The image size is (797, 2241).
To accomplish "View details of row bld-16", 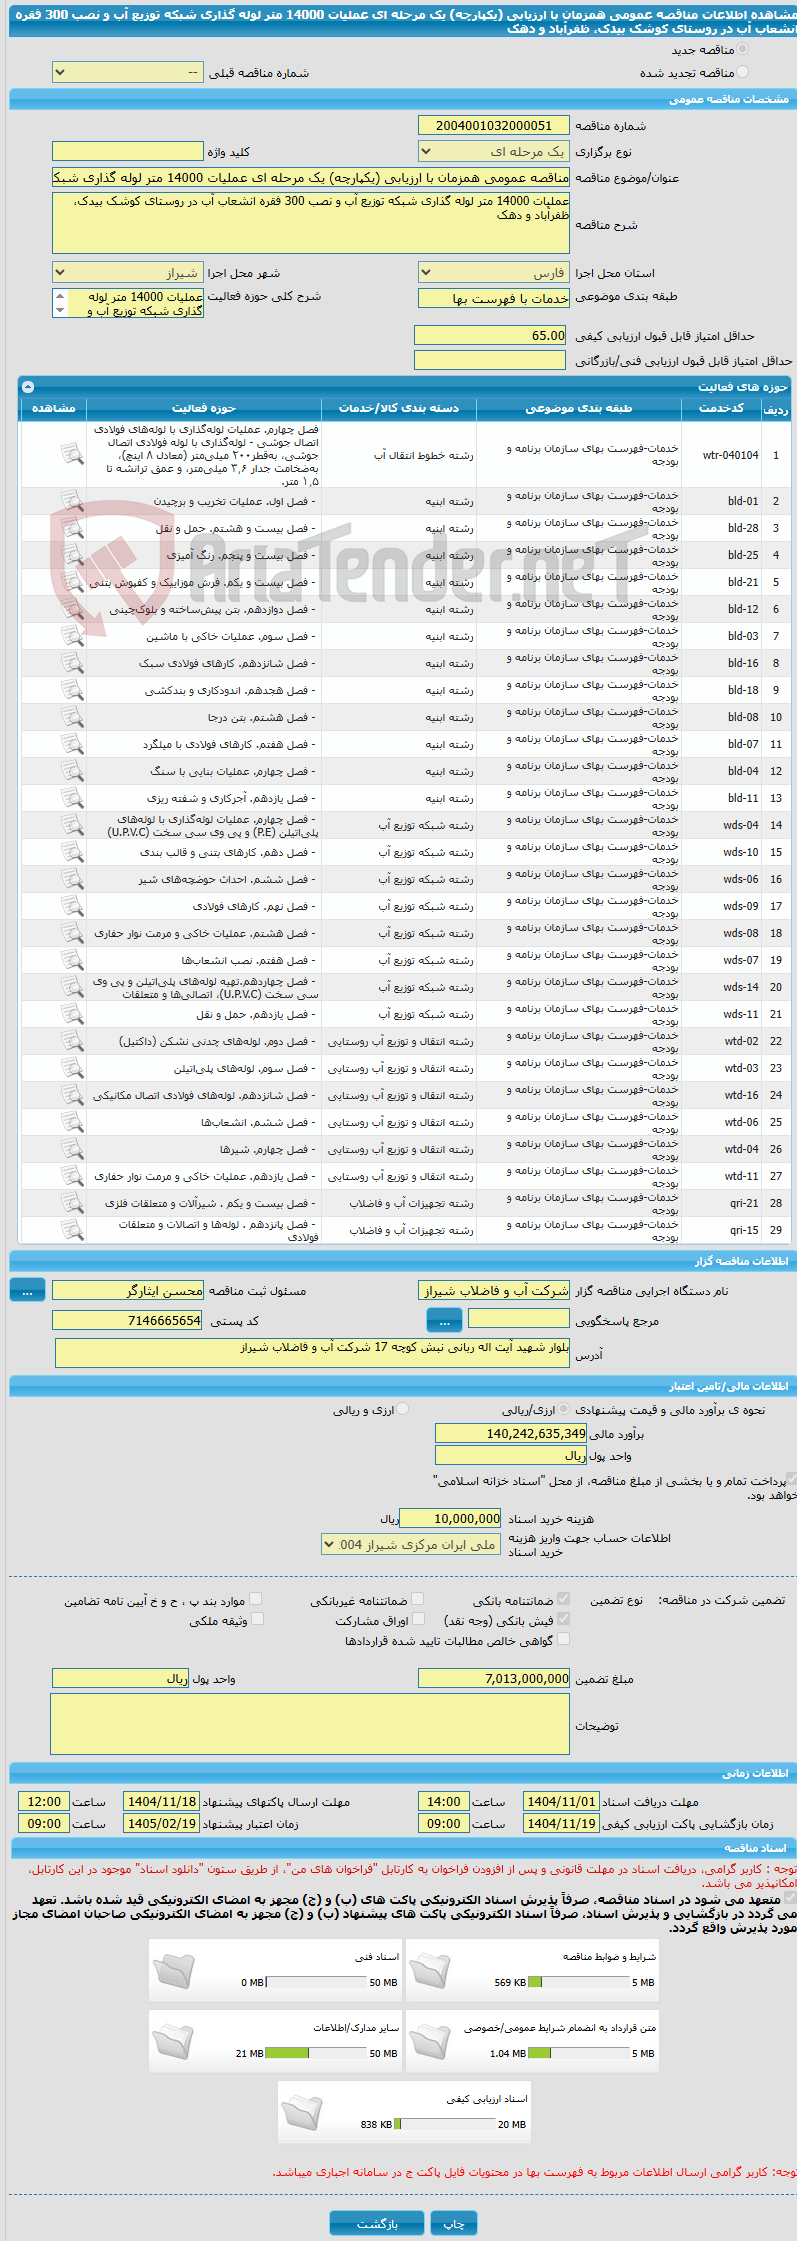I will click(x=72, y=662).
